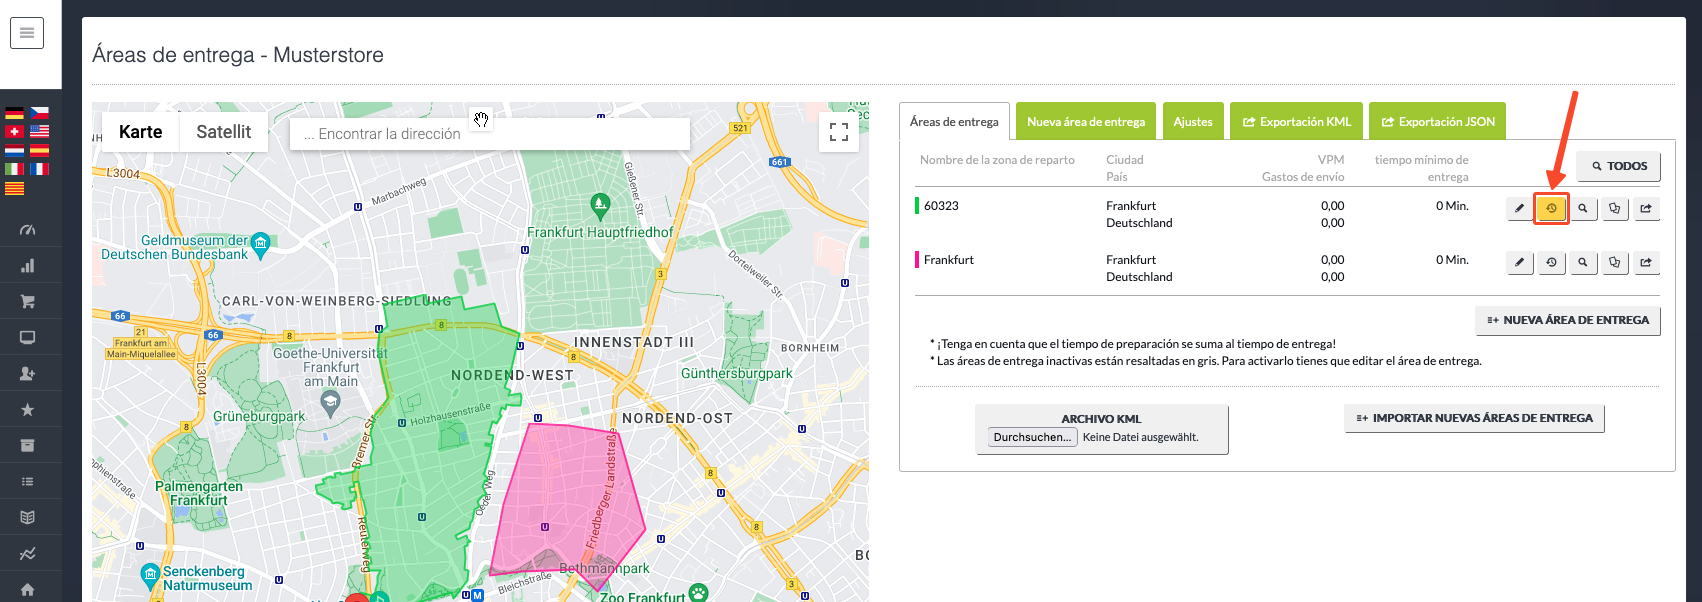Image resolution: width=1702 pixels, height=602 pixels.
Task: Duplicate the Frankfurt delivery area
Action: click(1614, 262)
